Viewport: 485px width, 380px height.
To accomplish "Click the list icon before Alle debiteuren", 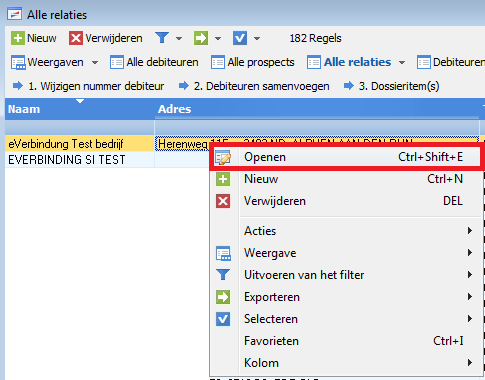I will point(117,62).
